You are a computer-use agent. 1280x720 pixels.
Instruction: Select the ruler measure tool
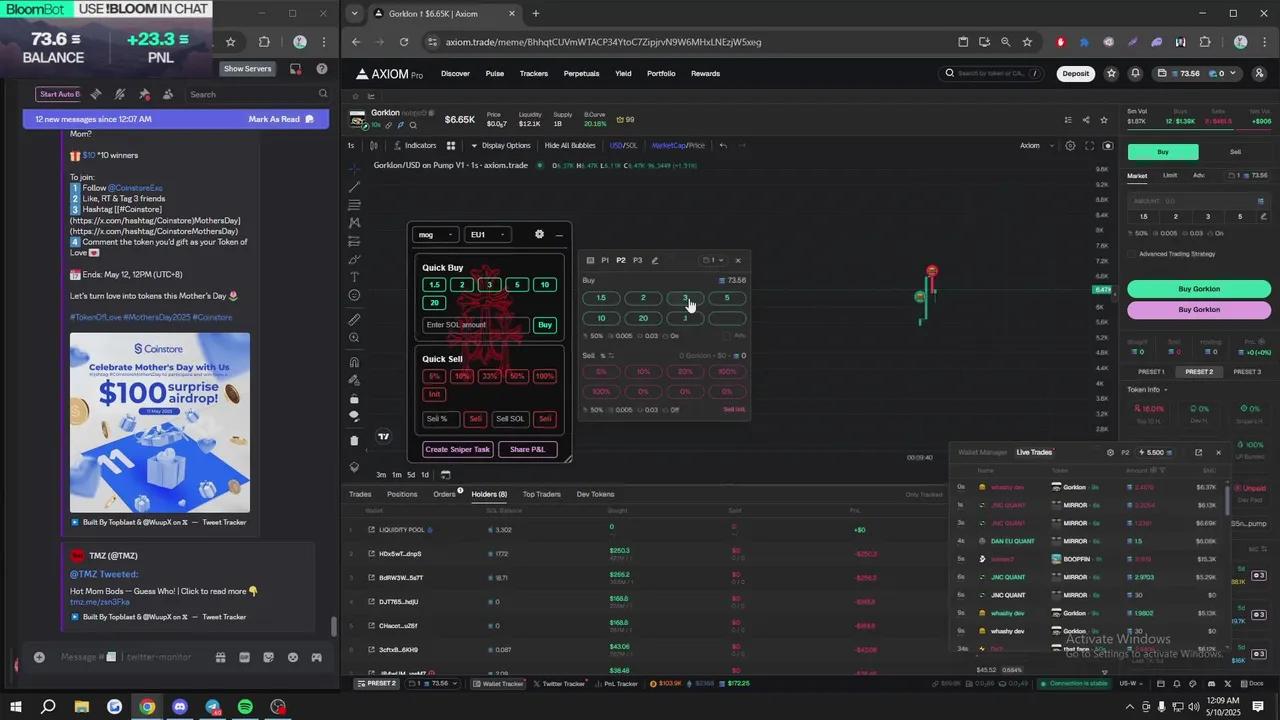[x=354, y=320]
